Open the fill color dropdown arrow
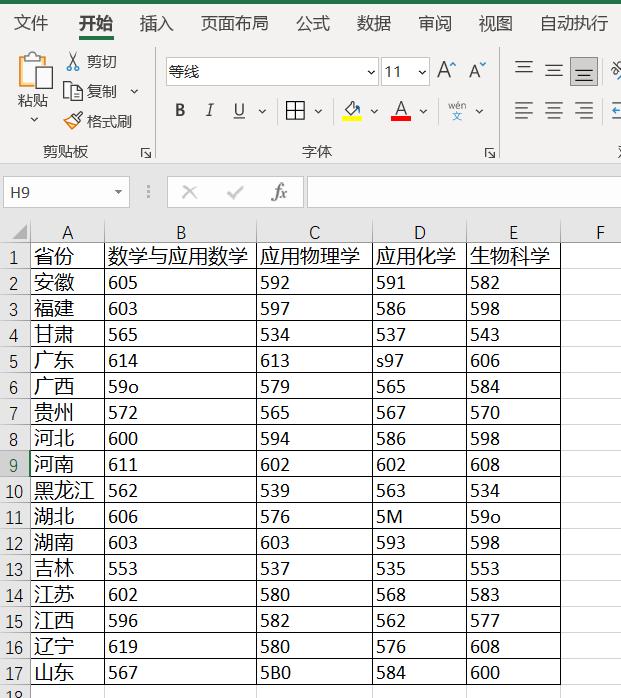Image resolution: width=621 pixels, height=698 pixels. 374,111
